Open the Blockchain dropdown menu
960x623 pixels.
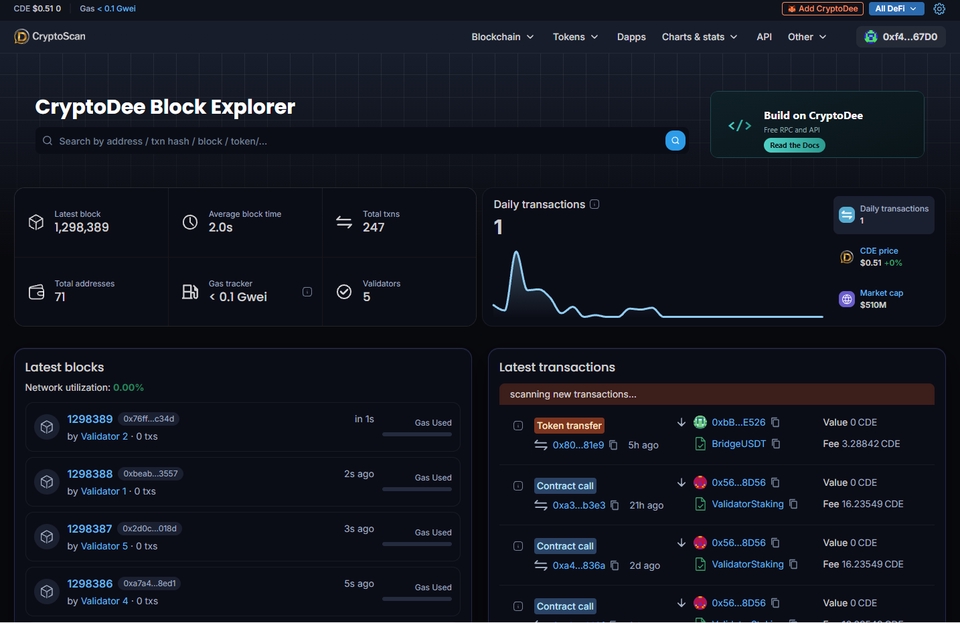pyautogui.click(x=503, y=37)
